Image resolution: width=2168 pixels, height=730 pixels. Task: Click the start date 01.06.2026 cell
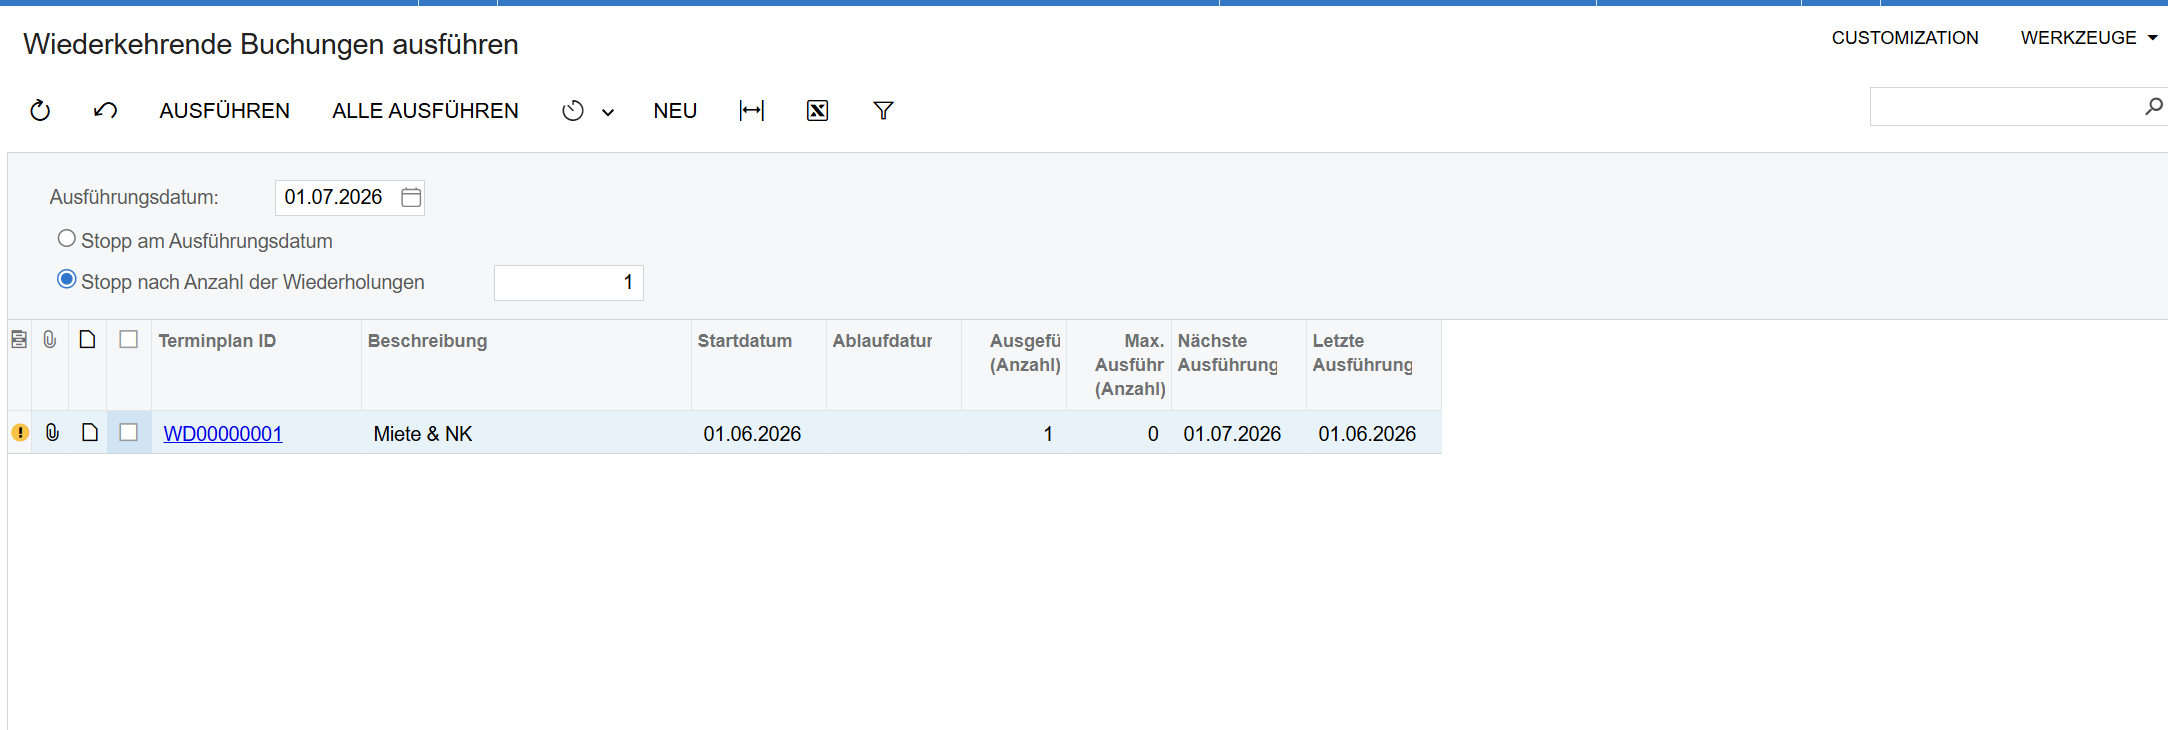pos(759,433)
